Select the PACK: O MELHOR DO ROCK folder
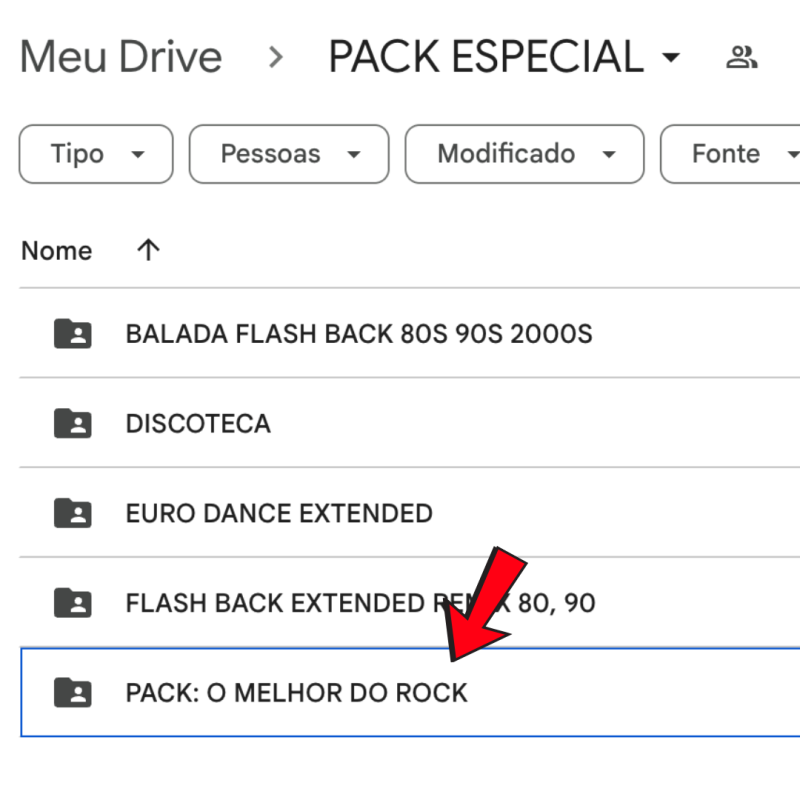This screenshot has height=800, width=800. click(x=296, y=692)
